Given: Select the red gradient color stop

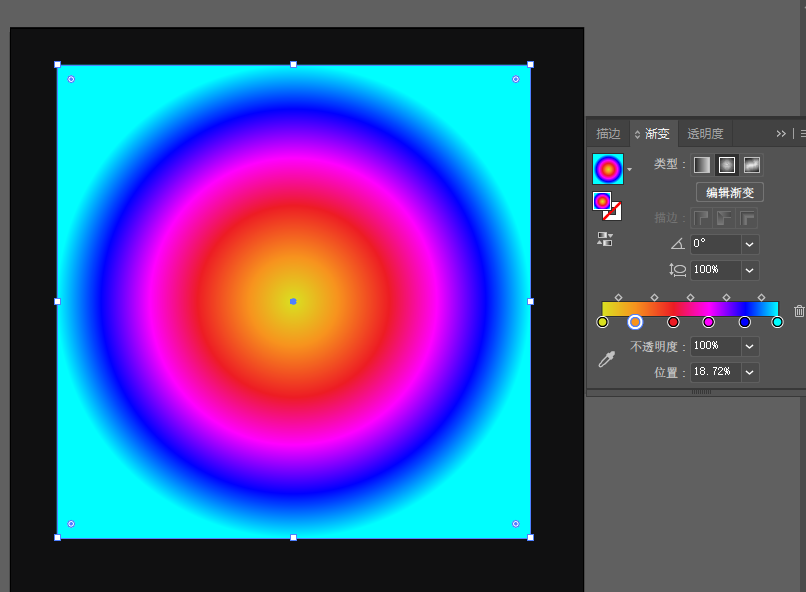Looking at the screenshot, I should point(673,322).
